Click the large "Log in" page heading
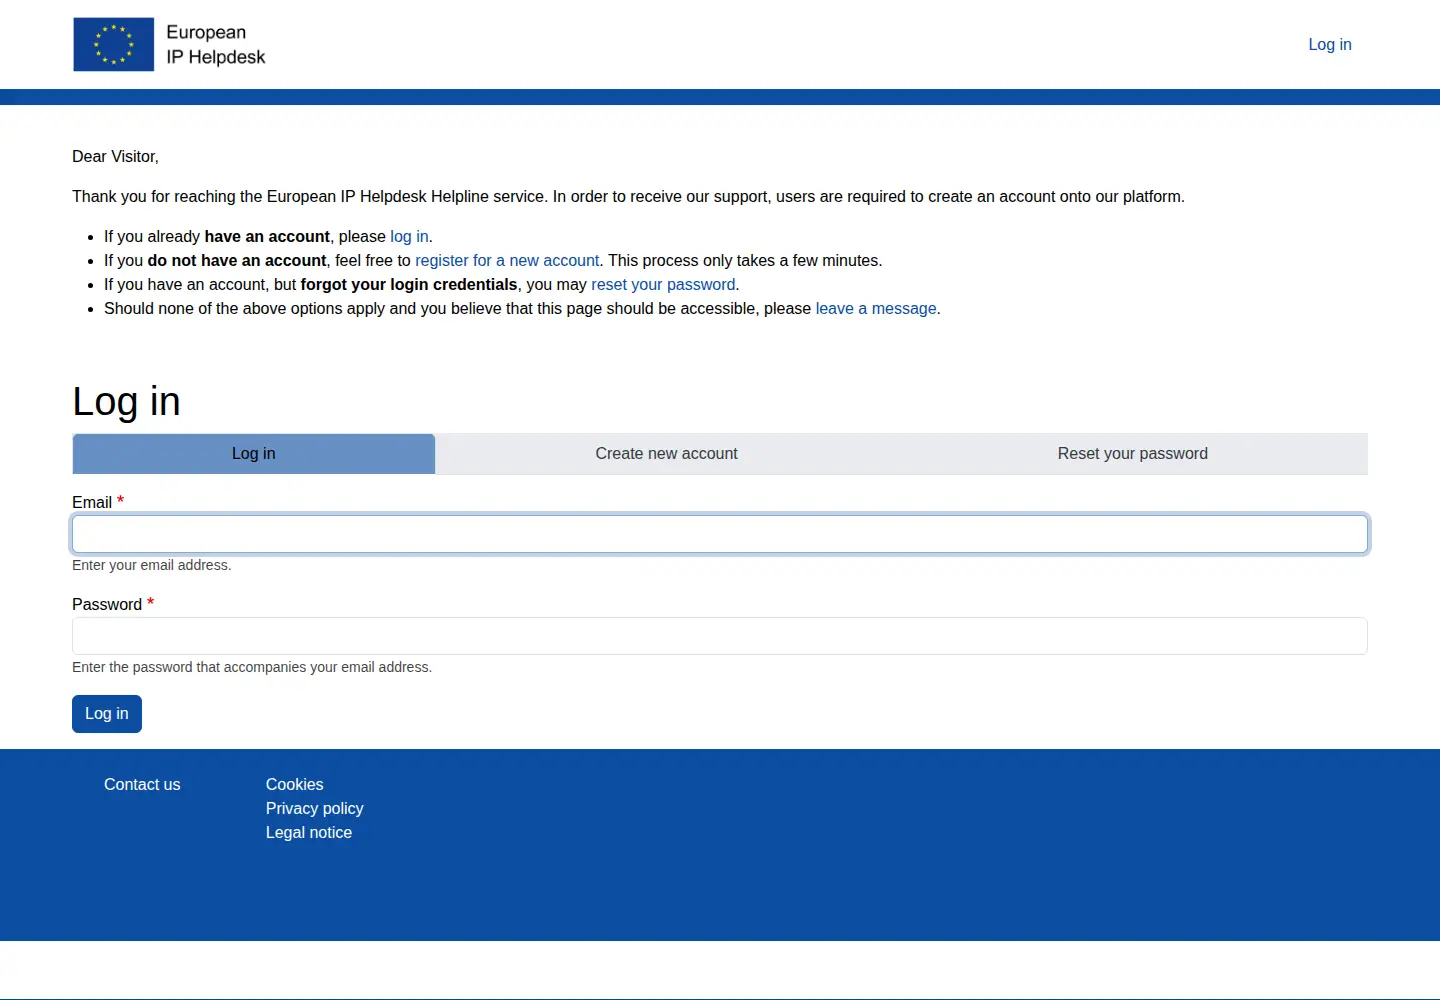The width and height of the screenshot is (1440, 1000). (x=126, y=401)
